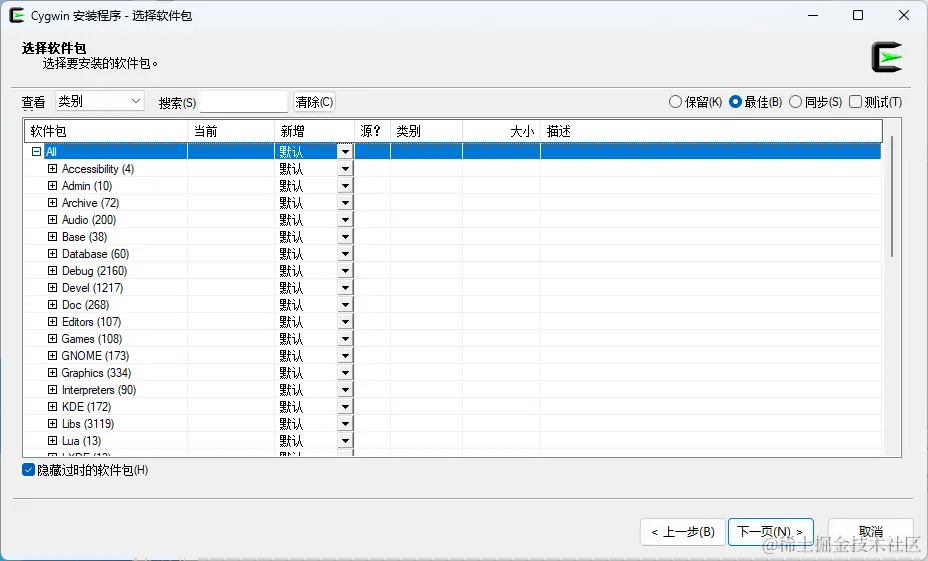Go back with 上一步(B) button

tap(683, 532)
